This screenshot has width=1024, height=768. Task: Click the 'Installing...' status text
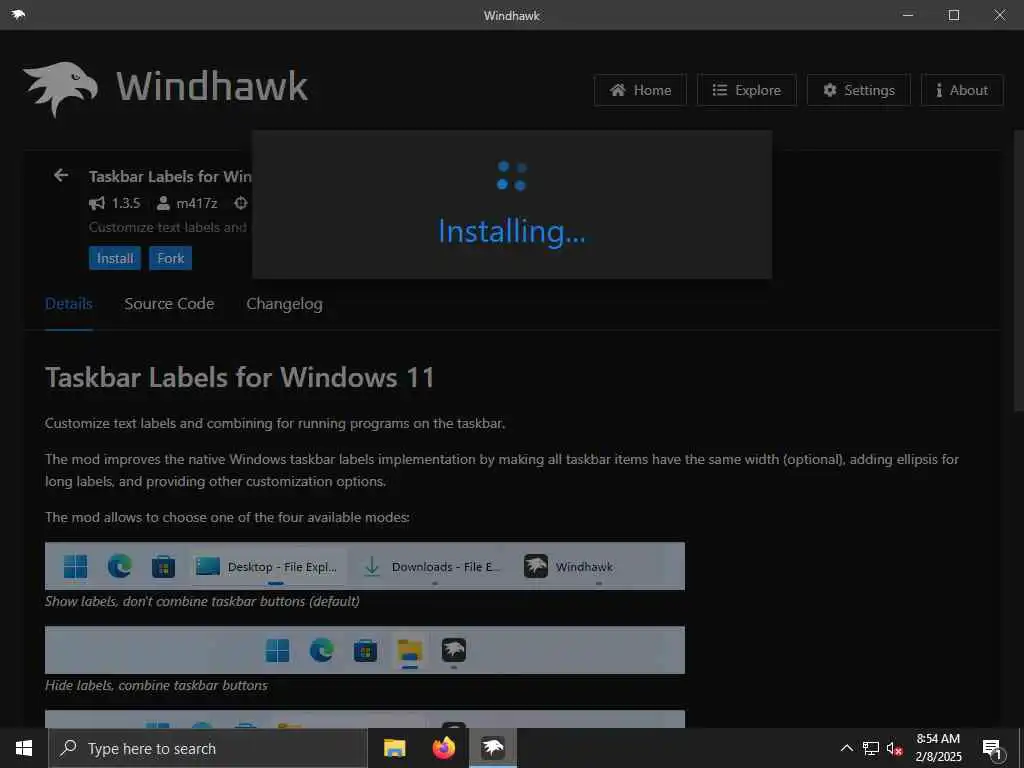pos(511,231)
